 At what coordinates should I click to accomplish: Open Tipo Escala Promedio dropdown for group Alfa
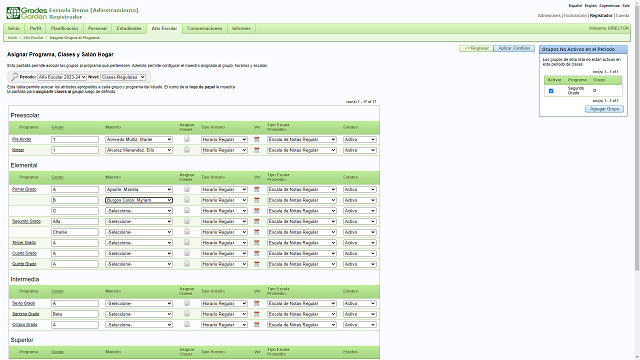302,221
